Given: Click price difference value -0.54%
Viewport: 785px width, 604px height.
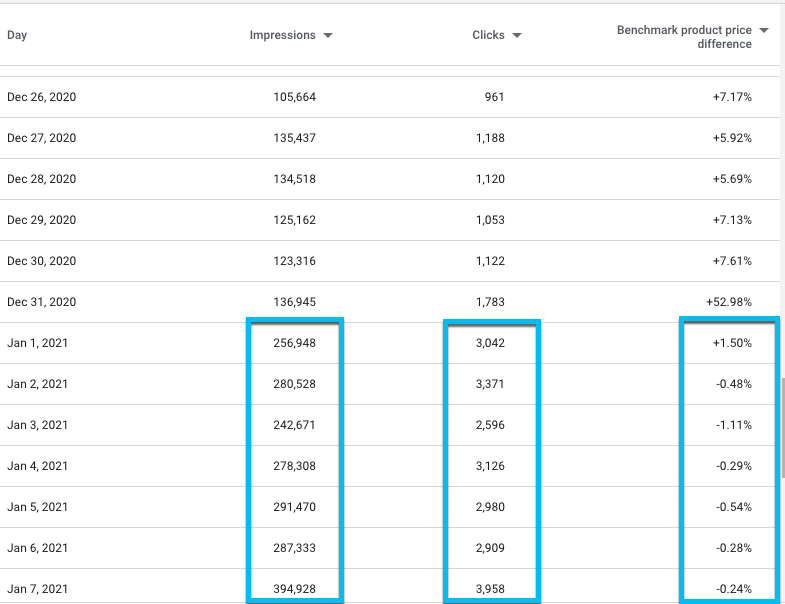Looking at the screenshot, I should (x=734, y=507).
